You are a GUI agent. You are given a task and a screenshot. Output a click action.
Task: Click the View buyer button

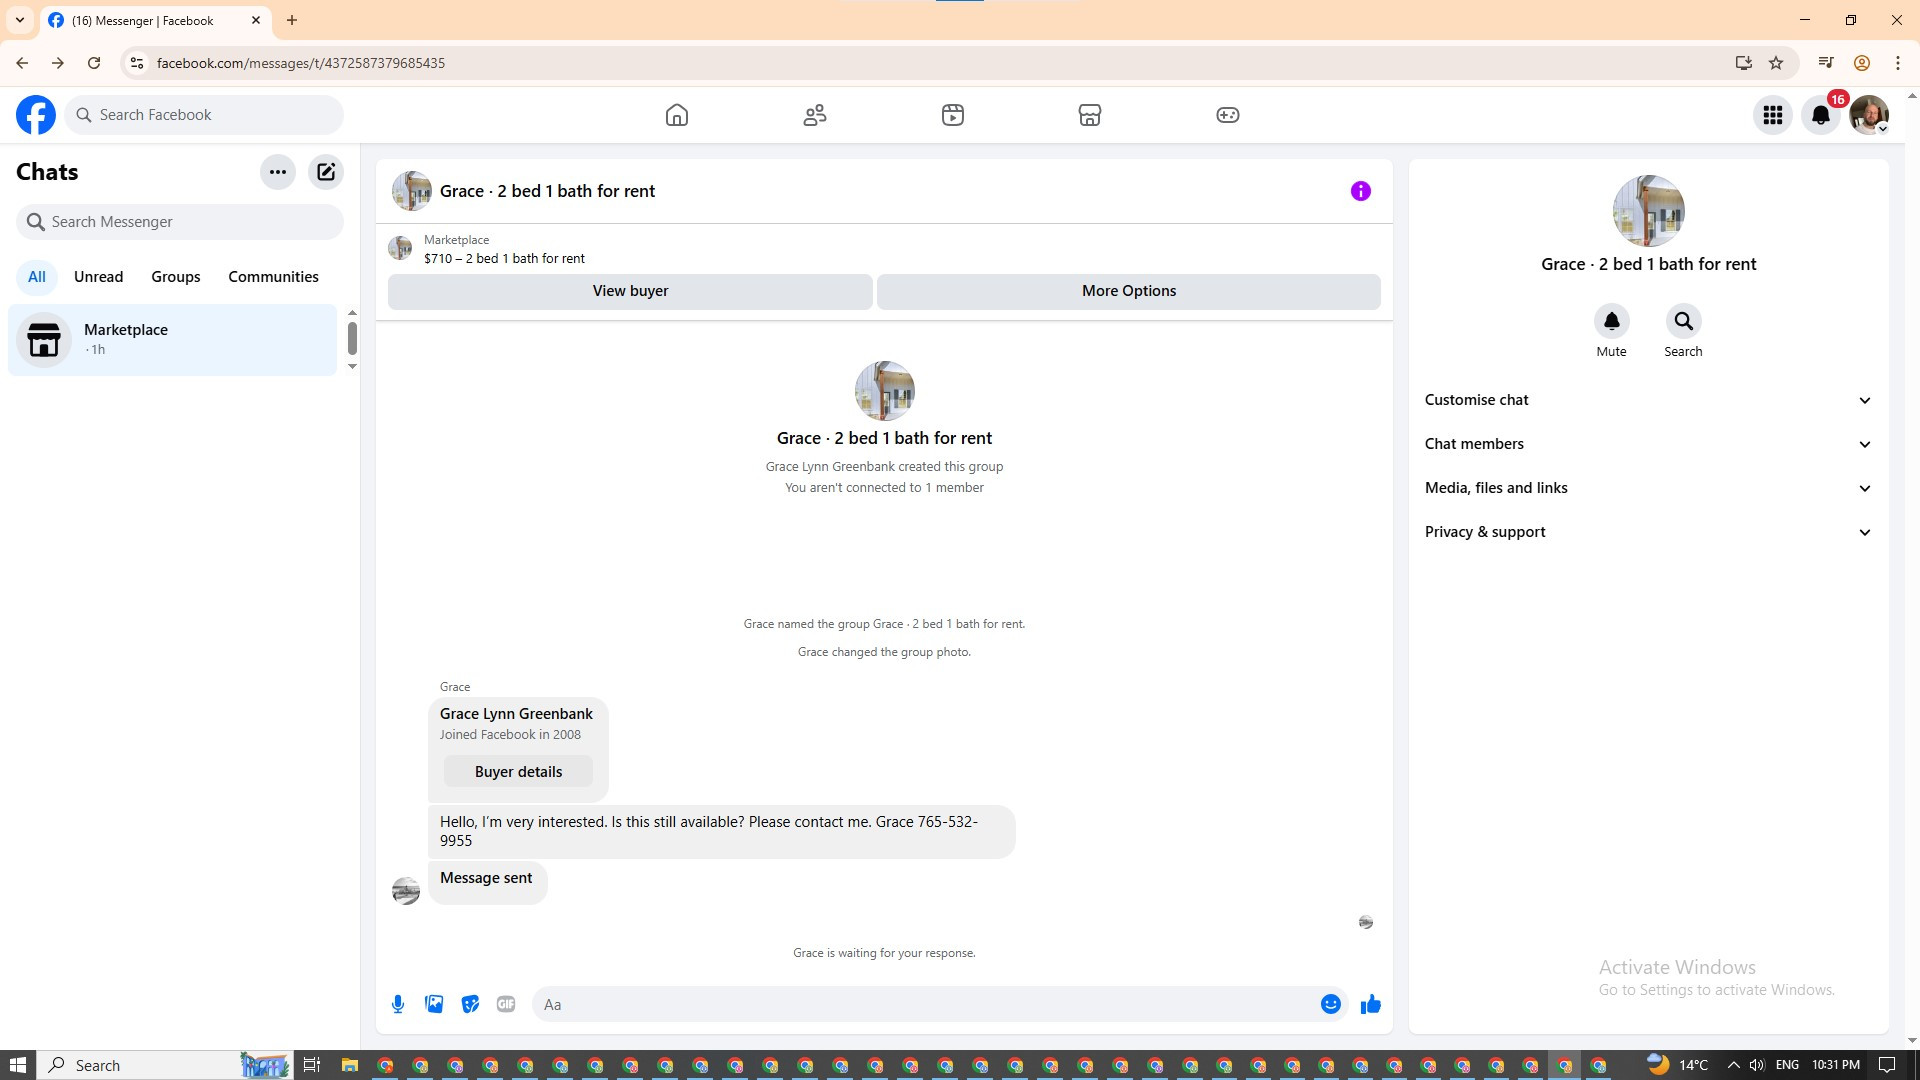click(x=631, y=291)
